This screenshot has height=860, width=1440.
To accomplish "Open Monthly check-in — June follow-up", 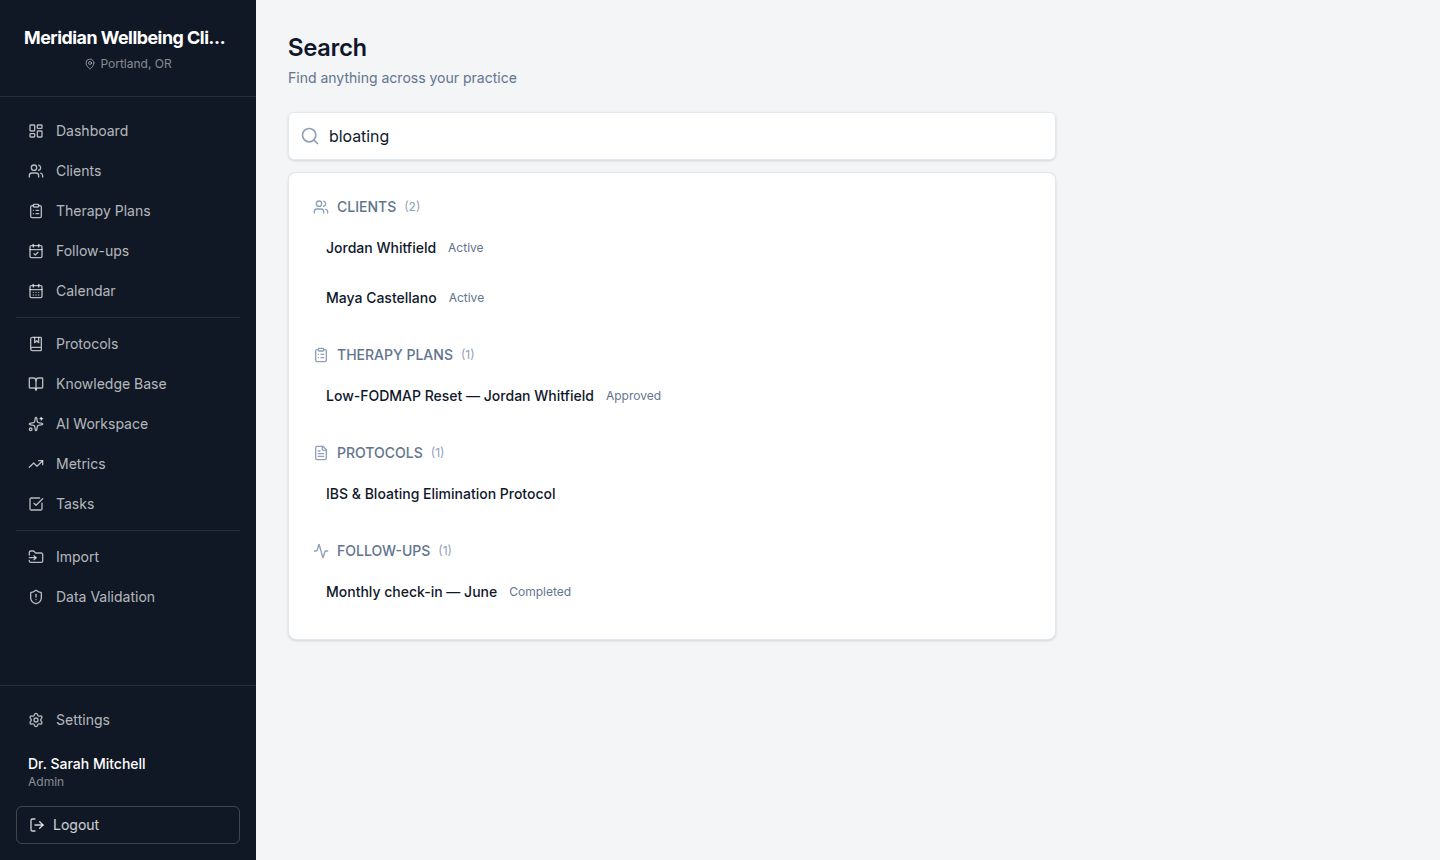I will click(672, 592).
